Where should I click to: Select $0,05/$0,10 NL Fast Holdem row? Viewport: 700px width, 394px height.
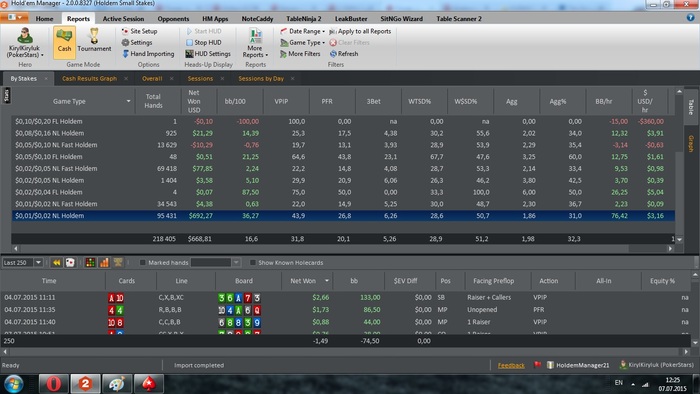pyautogui.click(x=343, y=145)
